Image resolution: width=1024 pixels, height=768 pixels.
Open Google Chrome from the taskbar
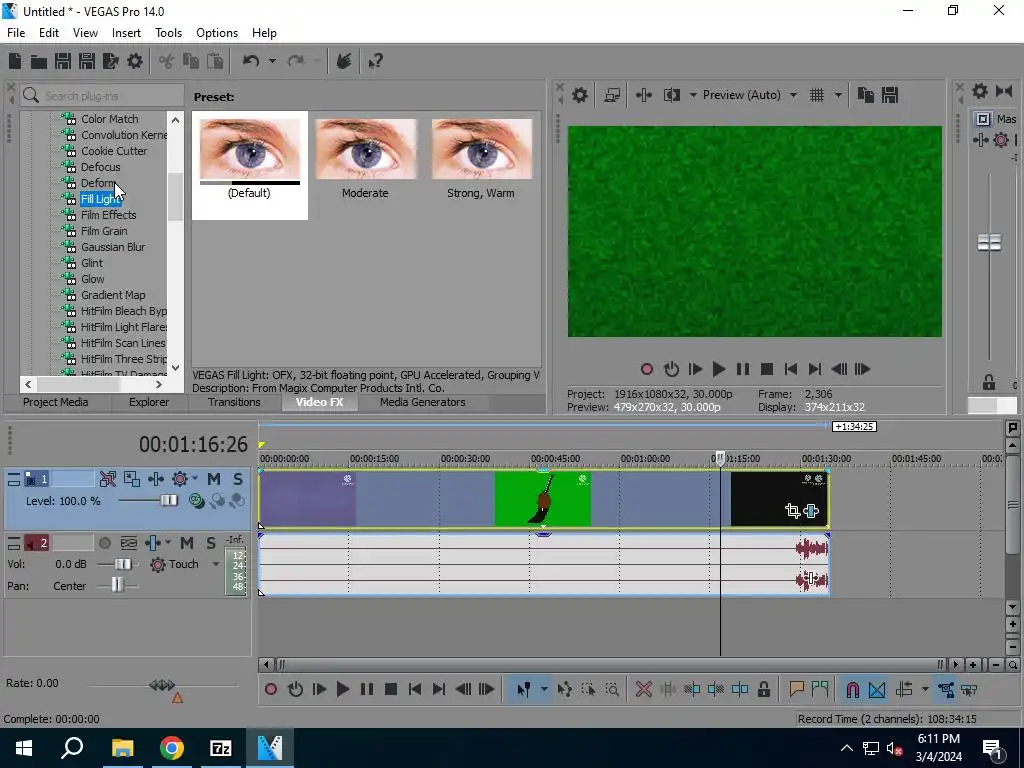[172, 748]
